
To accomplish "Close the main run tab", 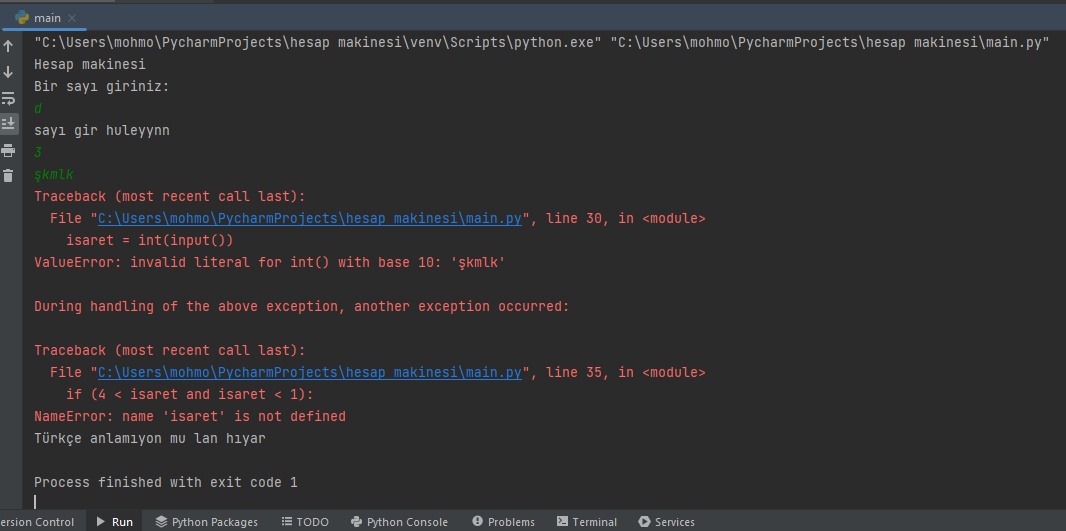I will (x=73, y=18).
